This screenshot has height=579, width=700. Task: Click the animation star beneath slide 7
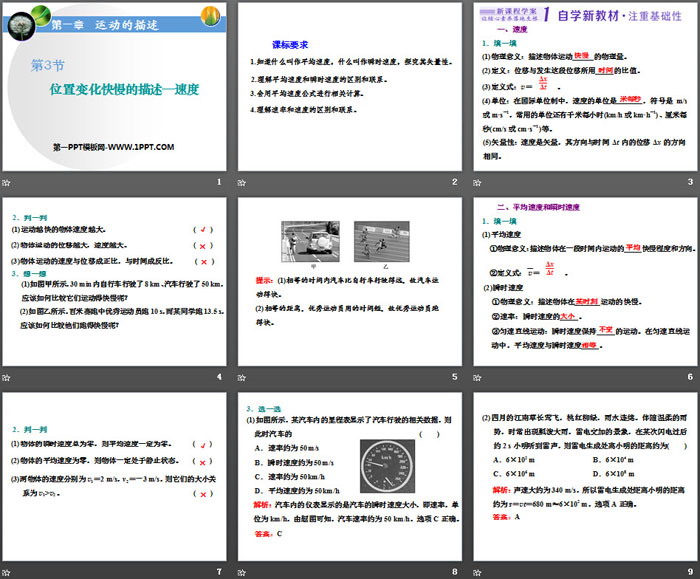pos(7,571)
